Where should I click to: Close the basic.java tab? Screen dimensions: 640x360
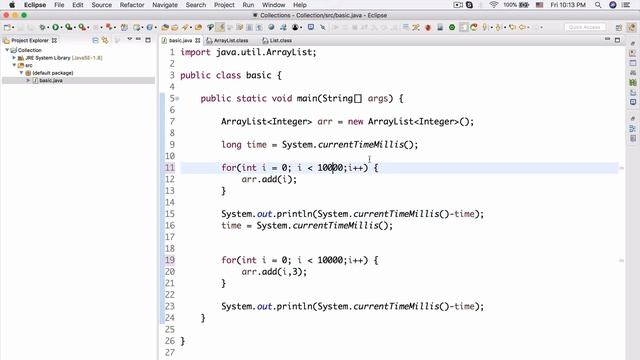coord(198,40)
